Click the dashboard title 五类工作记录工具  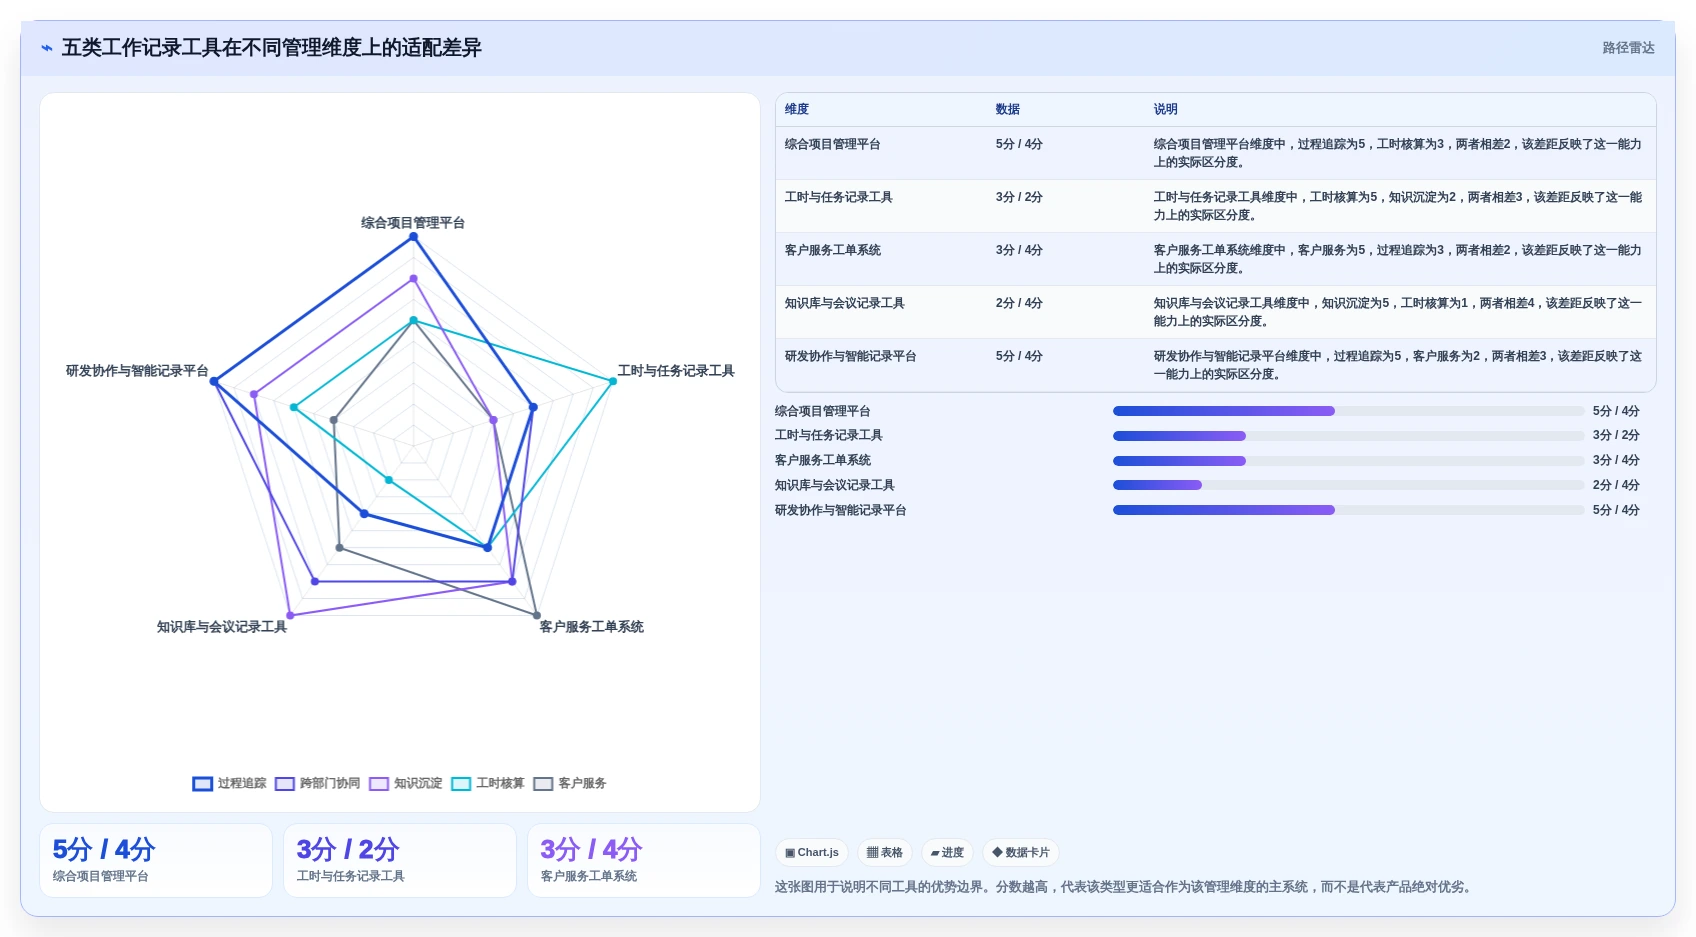click(x=272, y=48)
